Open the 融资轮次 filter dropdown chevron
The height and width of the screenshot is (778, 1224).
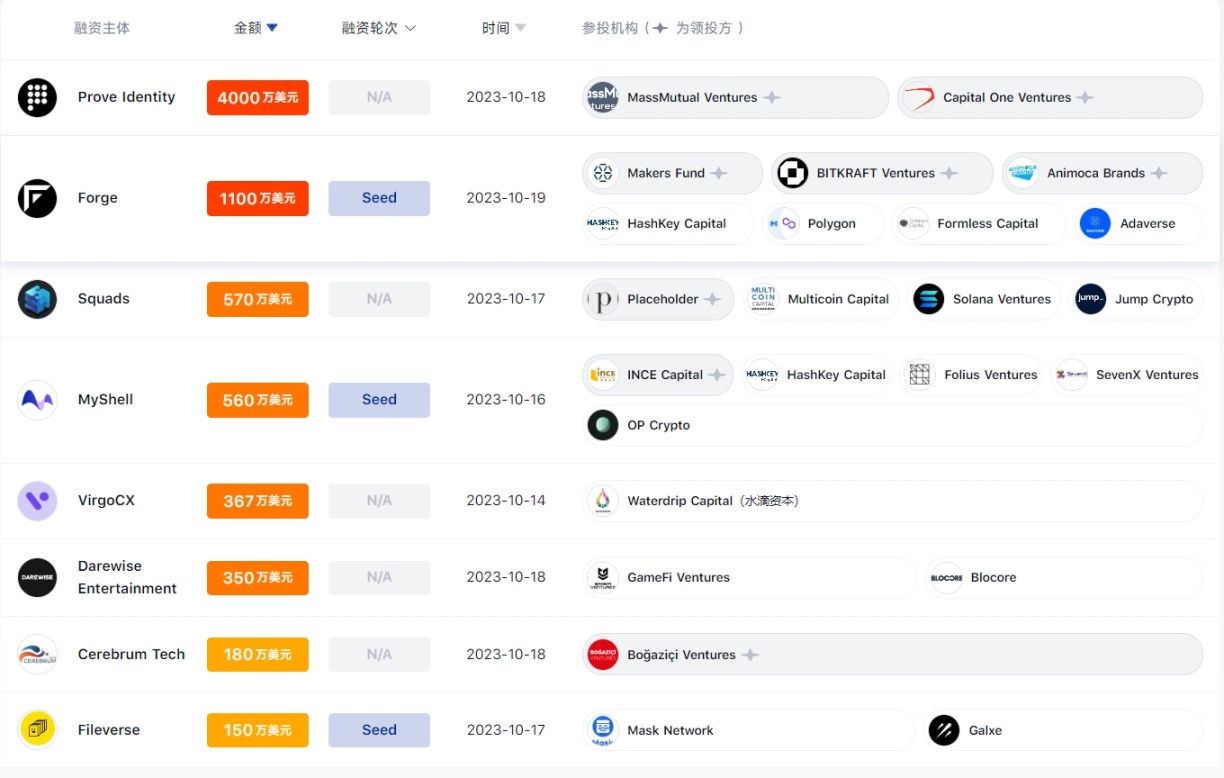[x=410, y=29]
